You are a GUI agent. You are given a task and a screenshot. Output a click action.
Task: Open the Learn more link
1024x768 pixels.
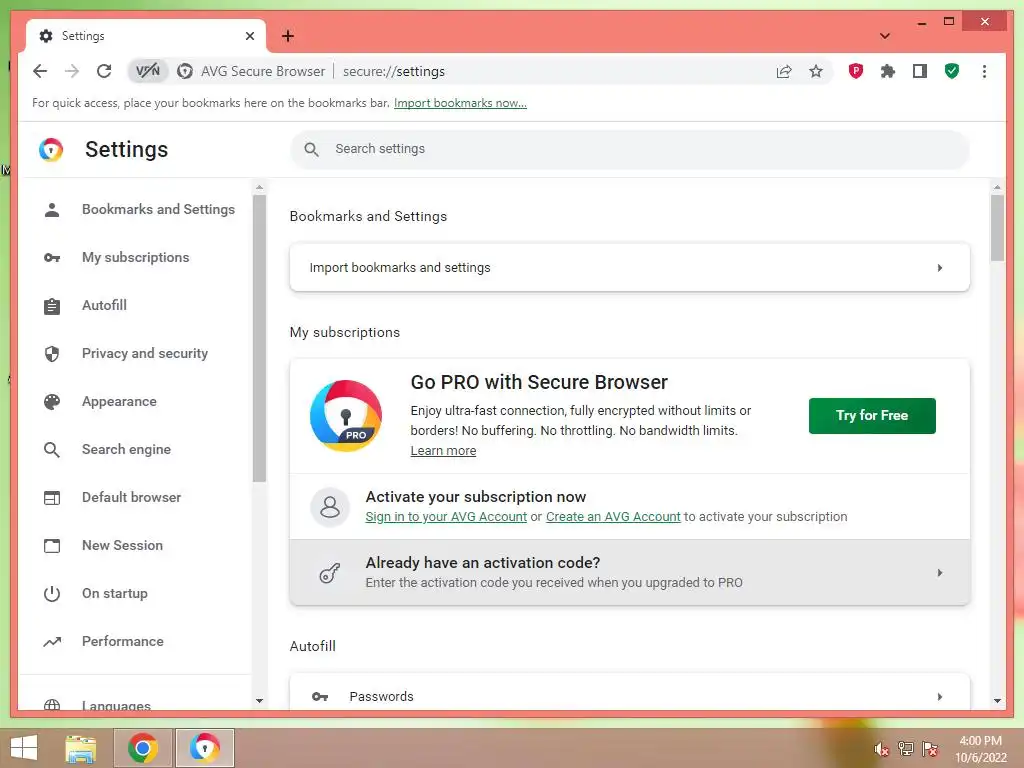point(443,451)
